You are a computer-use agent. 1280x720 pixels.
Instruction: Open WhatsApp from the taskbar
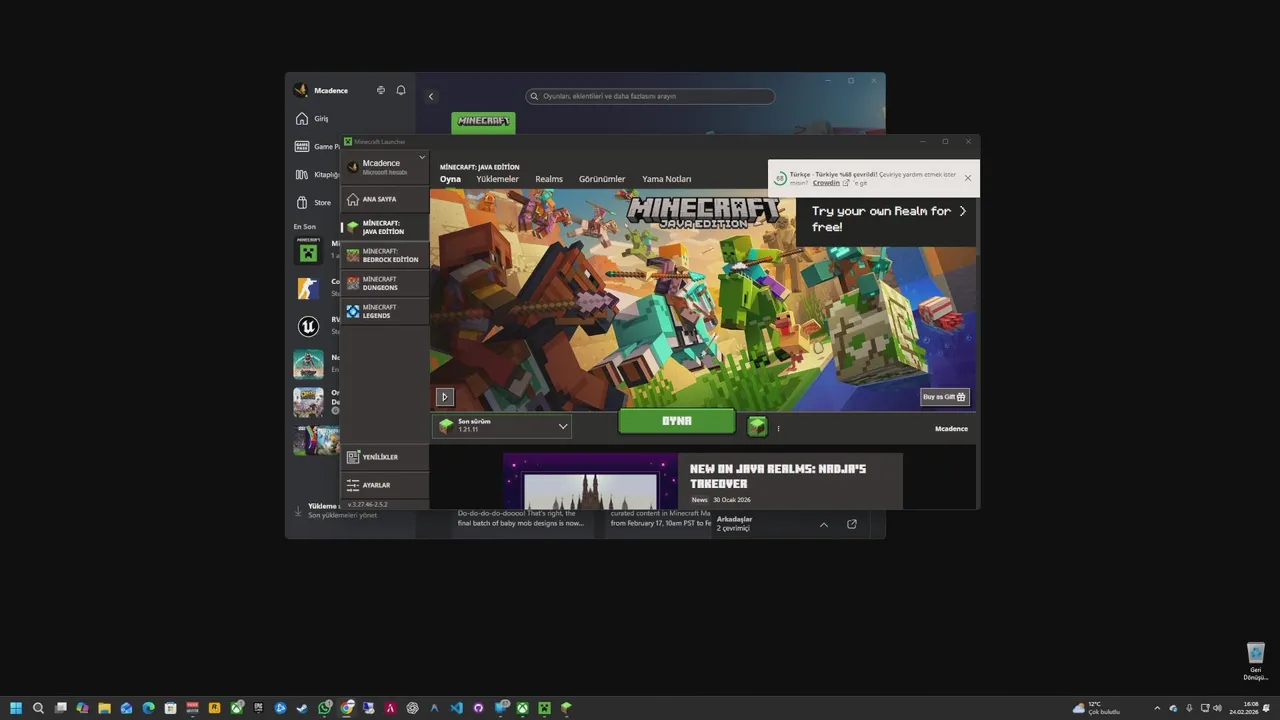click(324, 708)
